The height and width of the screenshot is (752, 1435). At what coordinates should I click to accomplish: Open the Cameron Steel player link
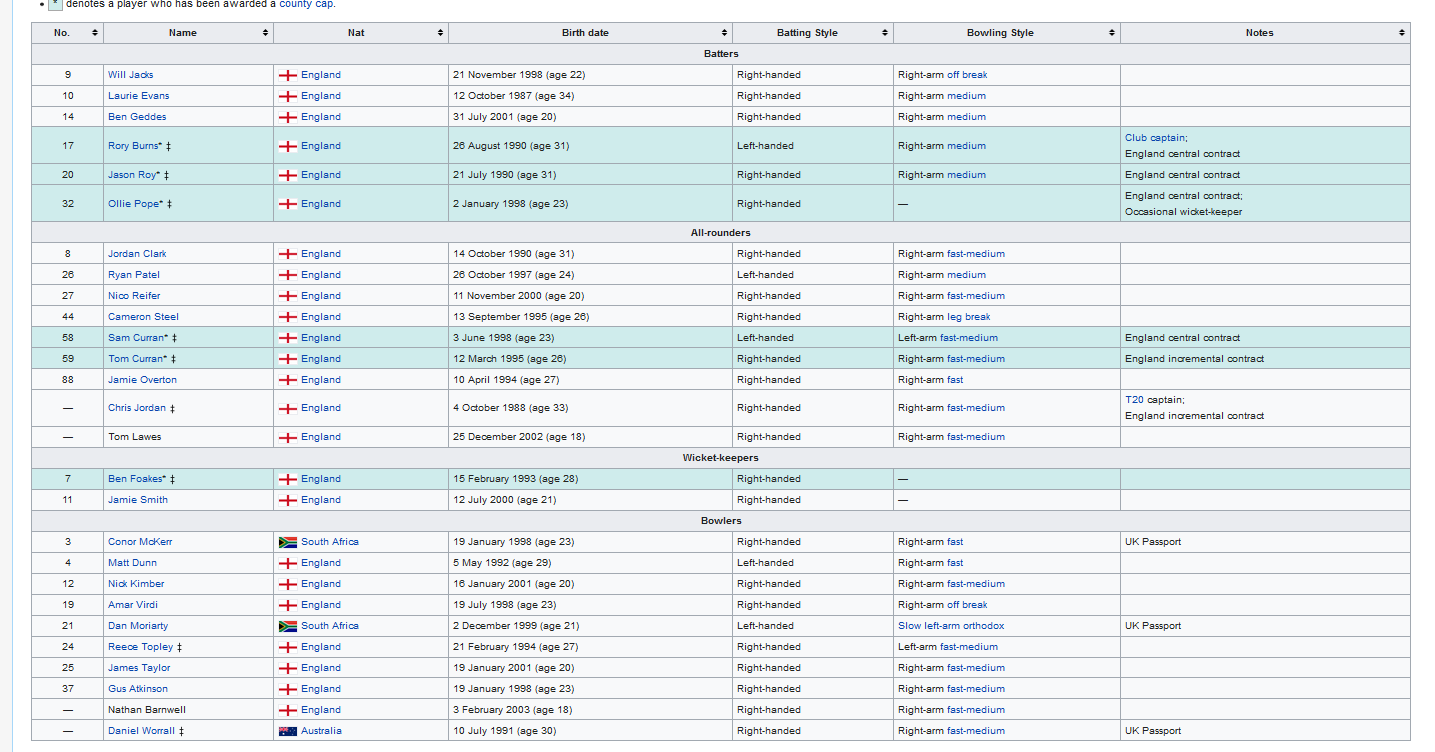[143, 317]
